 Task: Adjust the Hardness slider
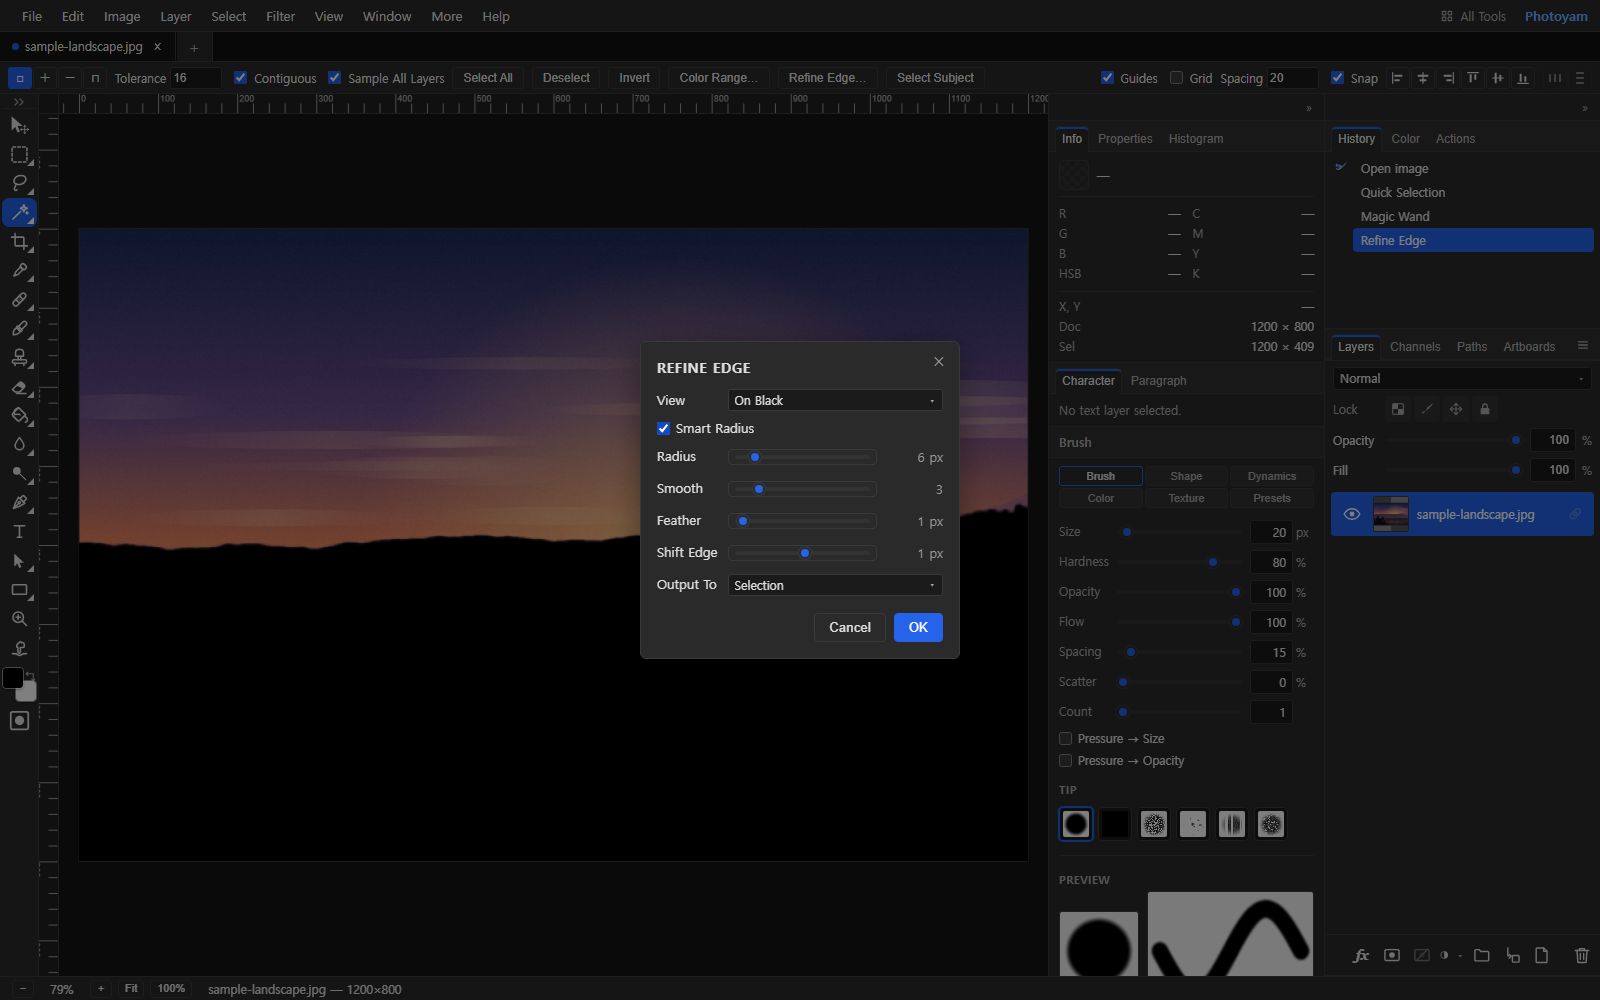click(1179, 562)
